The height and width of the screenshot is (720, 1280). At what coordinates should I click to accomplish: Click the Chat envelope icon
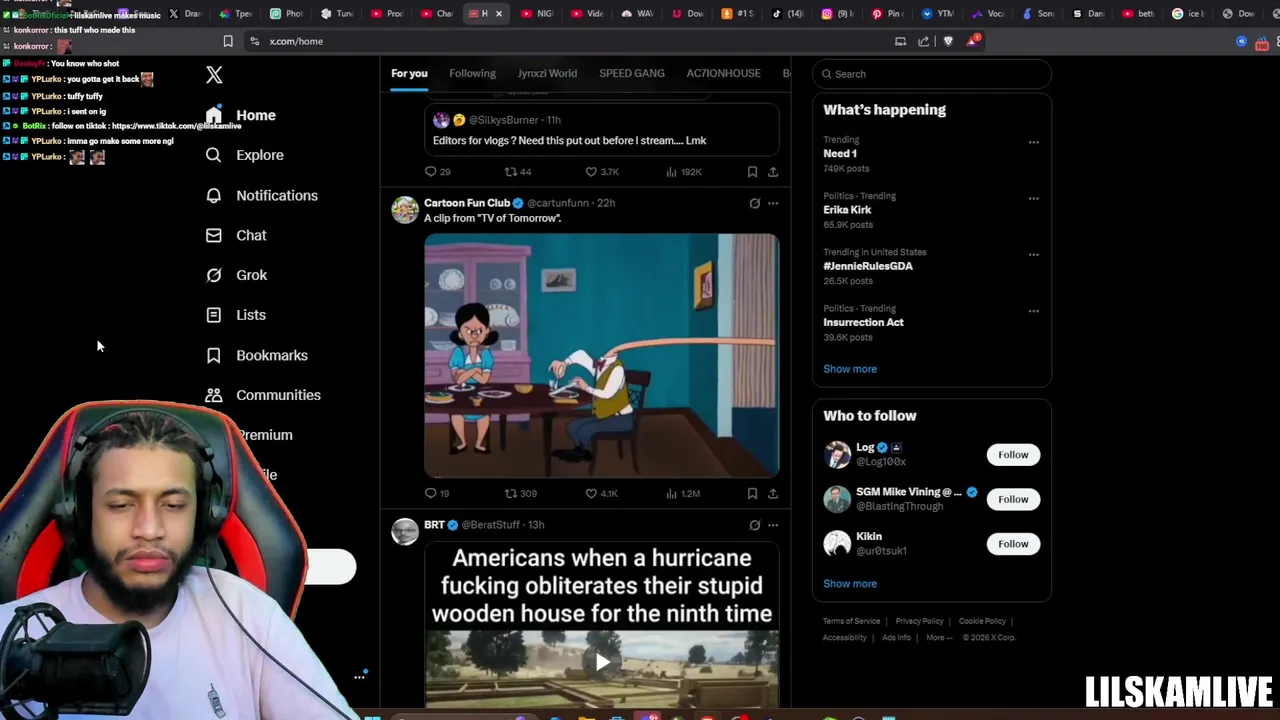(x=213, y=235)
